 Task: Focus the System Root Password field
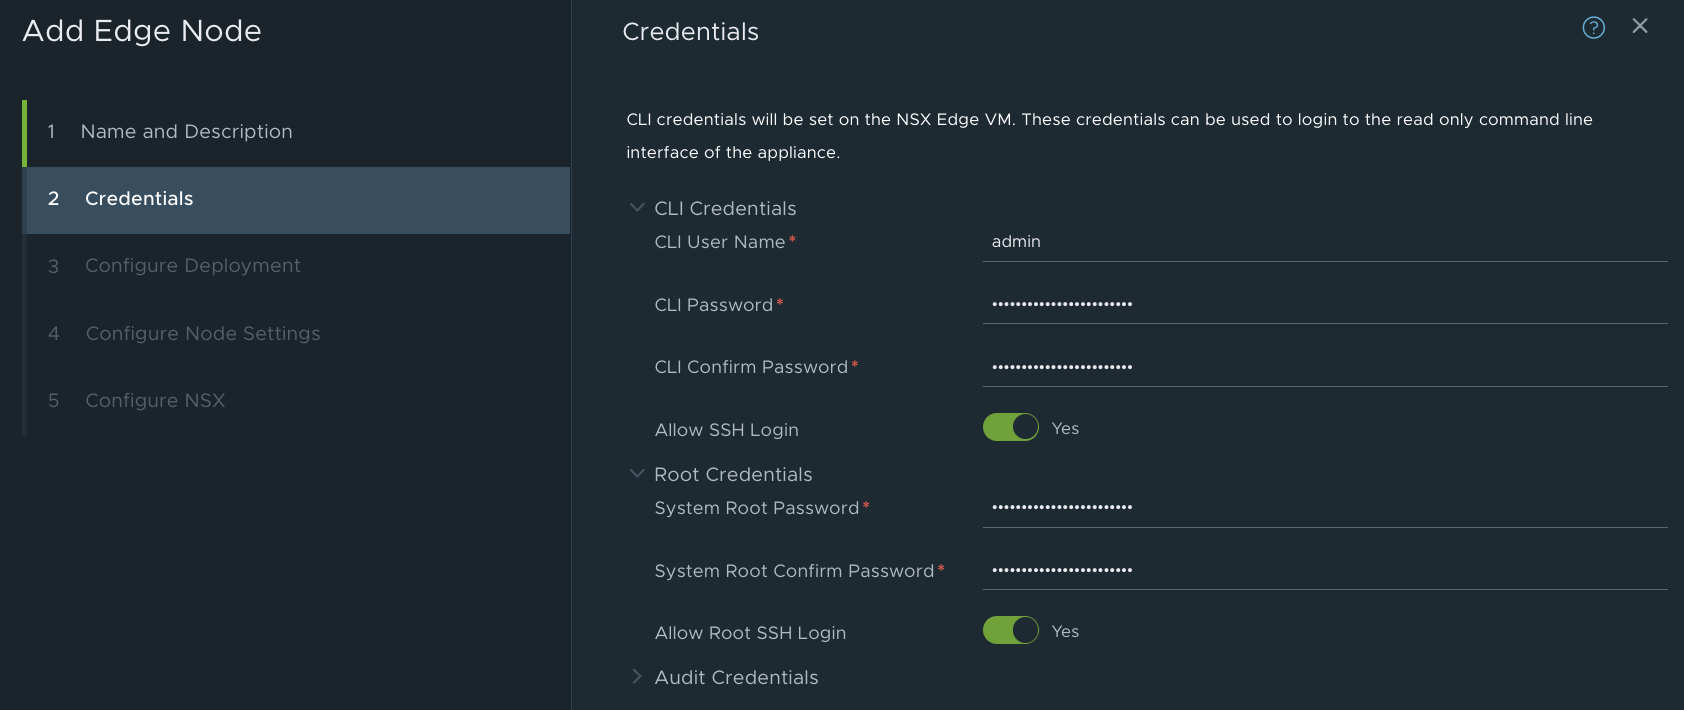pyautogui.click(x=1324, y=508)
